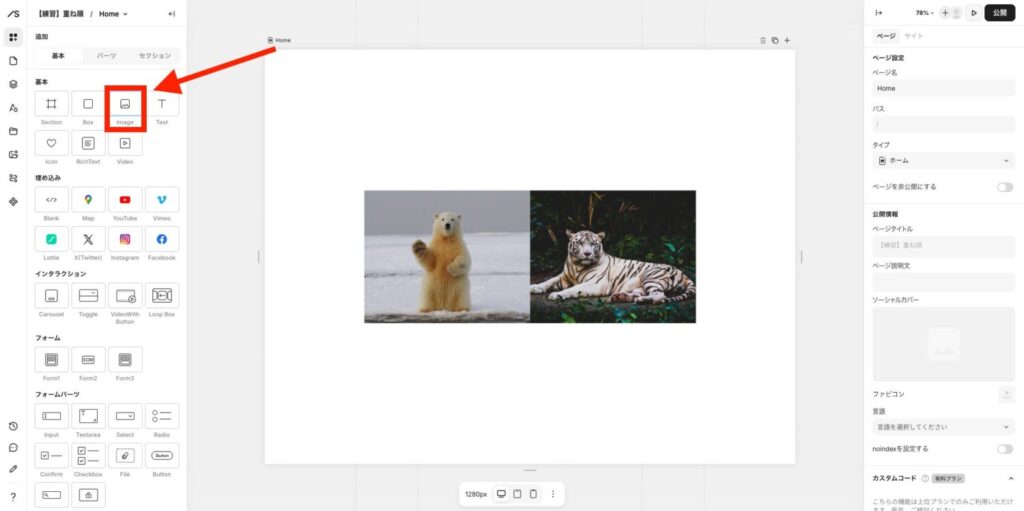1024x511 pixels.
Task: Open the サイト tab in the right panel
Action: 914,36
